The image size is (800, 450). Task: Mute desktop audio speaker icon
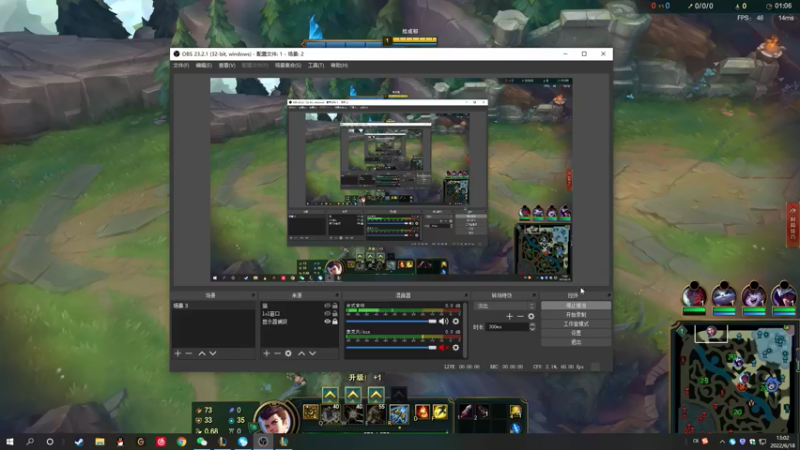(443, 321)
